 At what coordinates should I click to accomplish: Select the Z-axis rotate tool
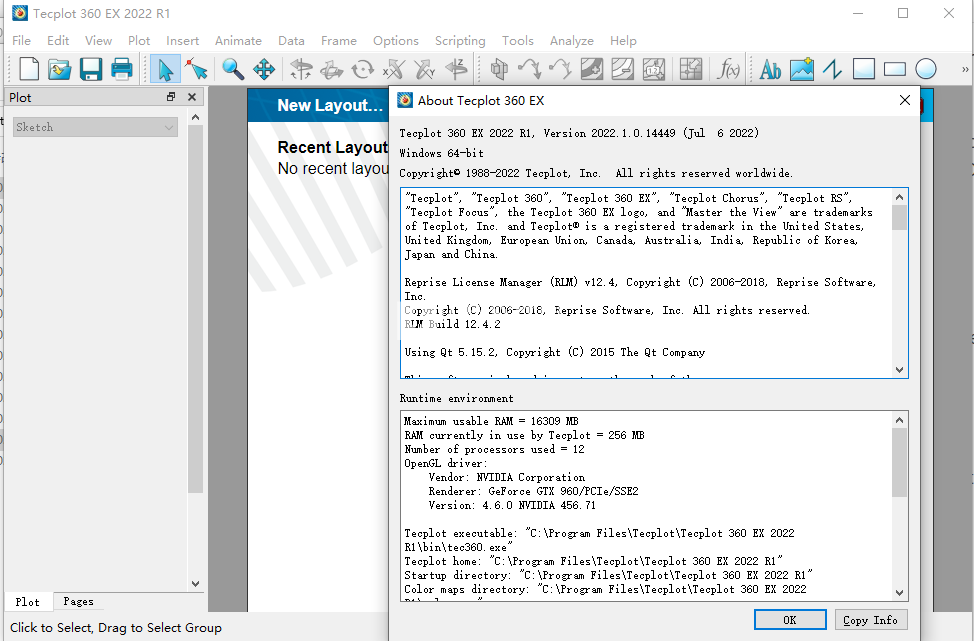coord(456,69)
